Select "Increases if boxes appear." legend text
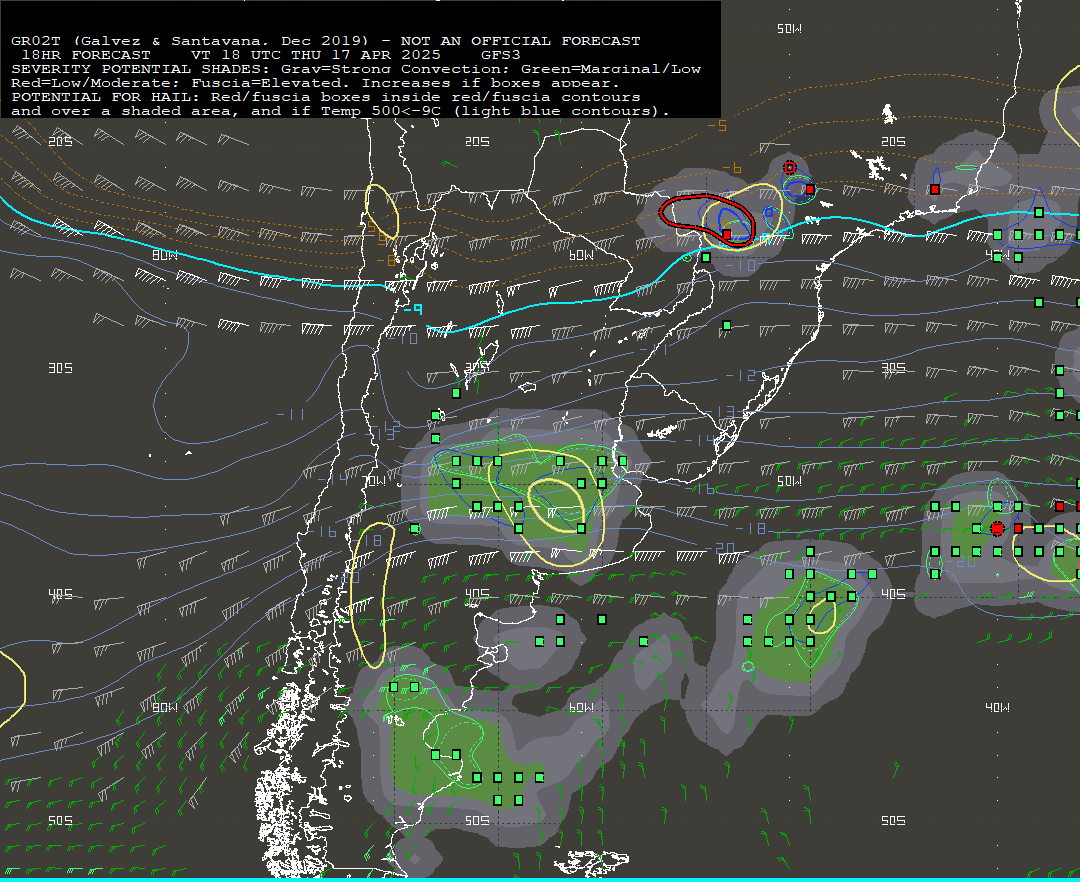The width and height of the screenshot is (1080, 882). click(x=491, y=83)
